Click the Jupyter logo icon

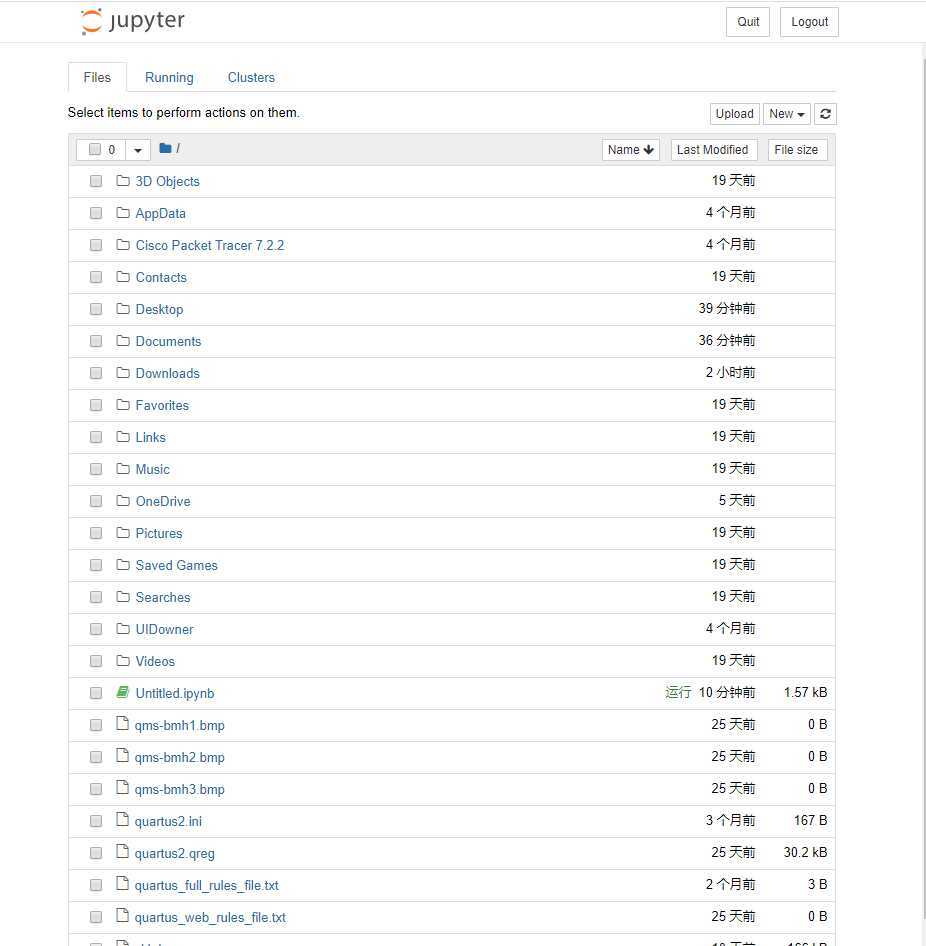[92, 22]
